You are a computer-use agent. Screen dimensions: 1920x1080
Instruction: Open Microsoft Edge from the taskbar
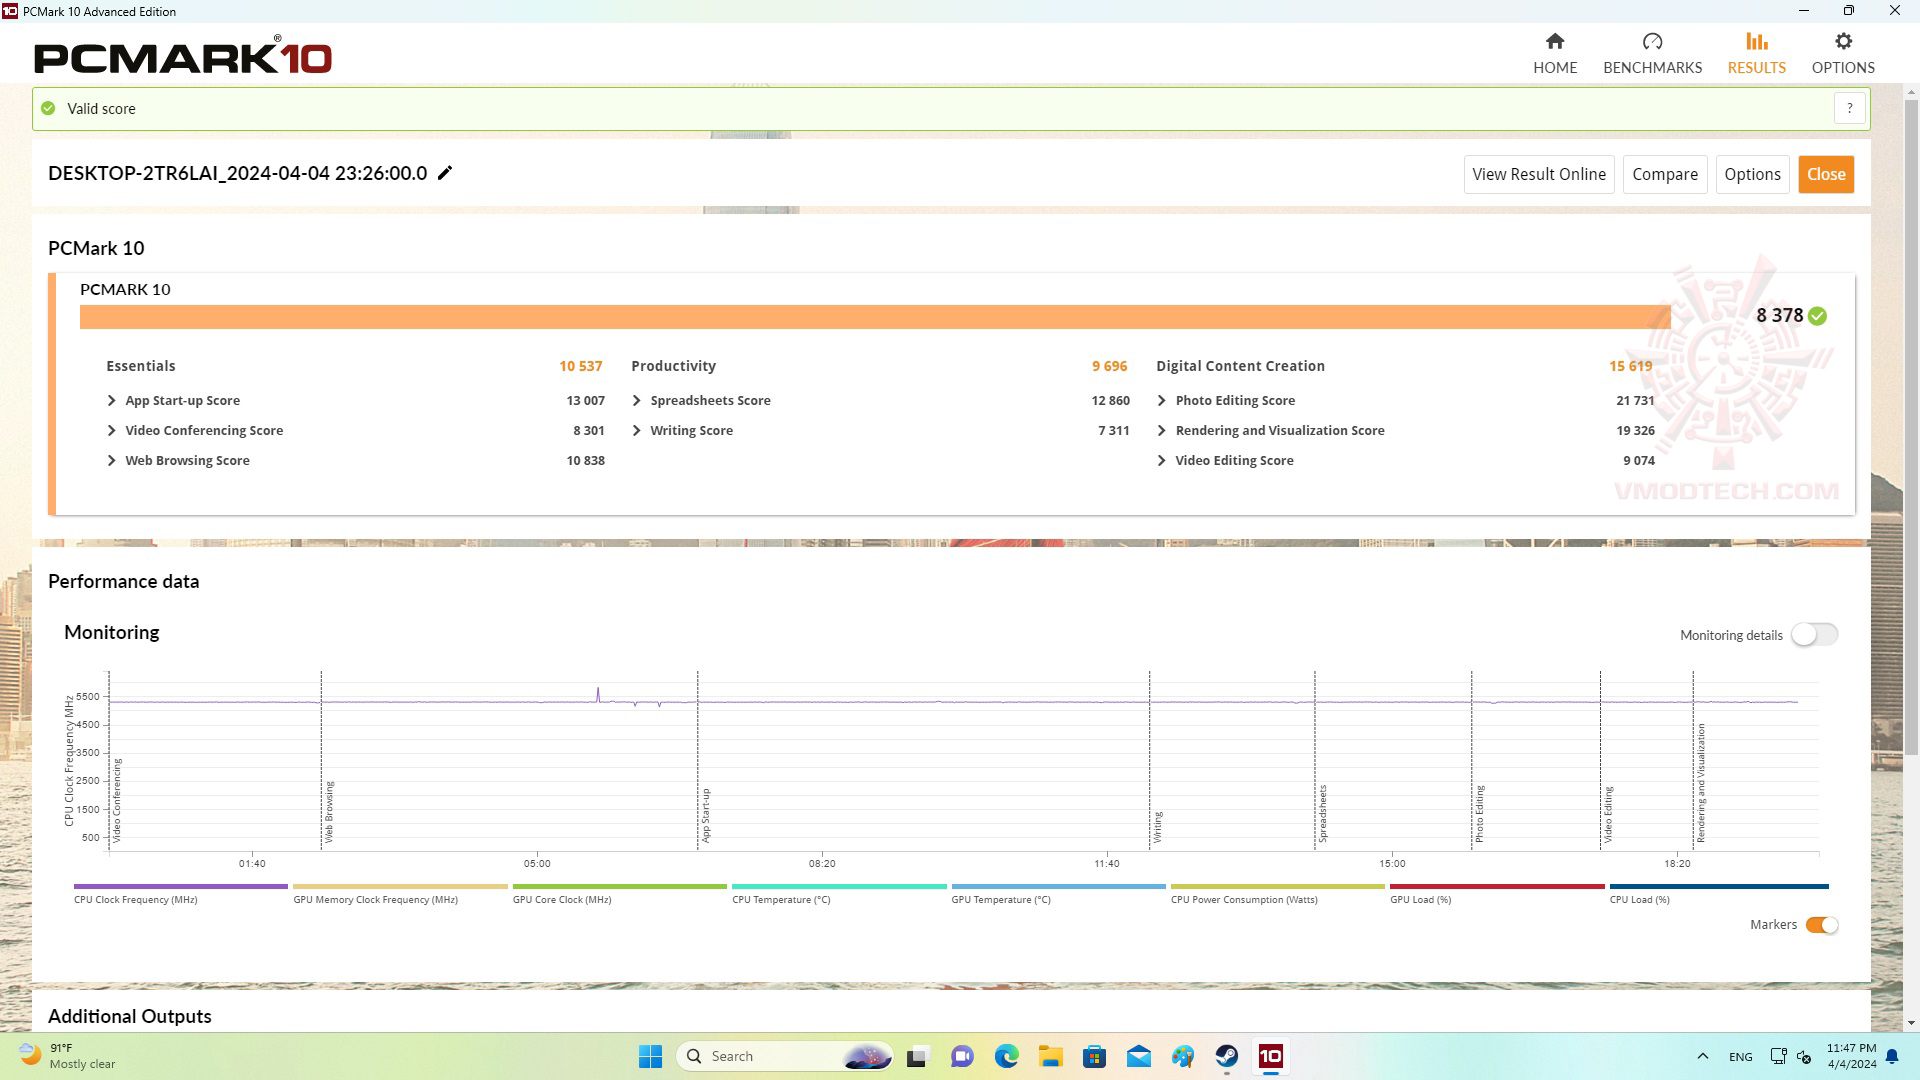(1006, 1056)
